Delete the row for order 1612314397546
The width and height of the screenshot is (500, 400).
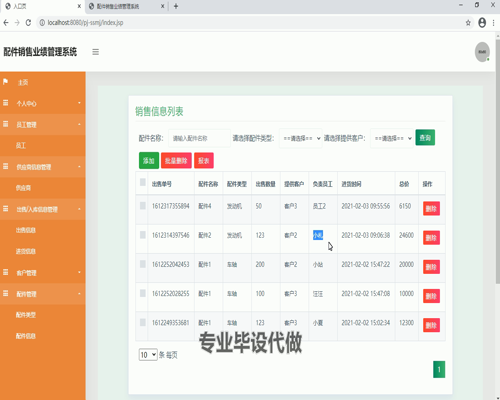pyautogui.click(x=431, y=238)
